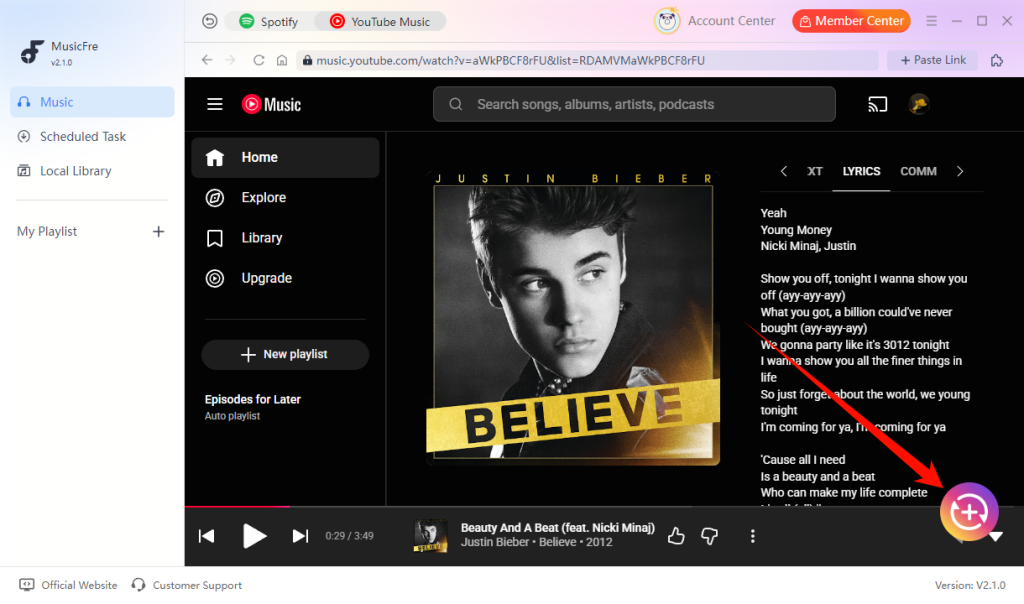
Task: Click the small album thumbnail in player bar
Action: (431, 536)
